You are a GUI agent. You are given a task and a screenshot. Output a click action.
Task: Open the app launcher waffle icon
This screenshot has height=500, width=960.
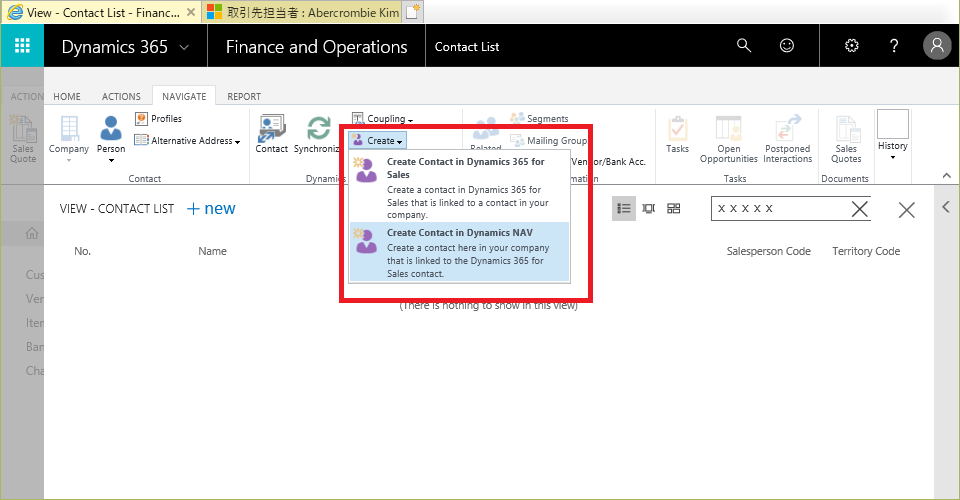22,46
